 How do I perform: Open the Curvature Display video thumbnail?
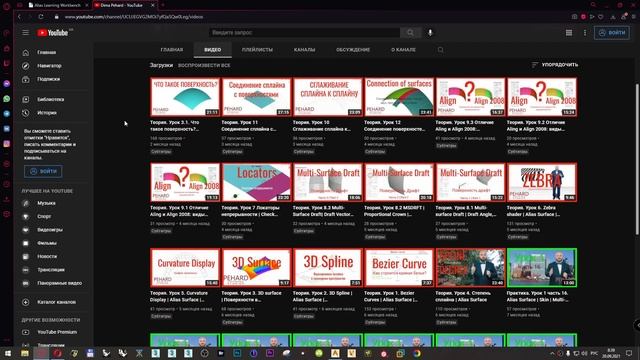pyautogui.click(x=185, y=267)
